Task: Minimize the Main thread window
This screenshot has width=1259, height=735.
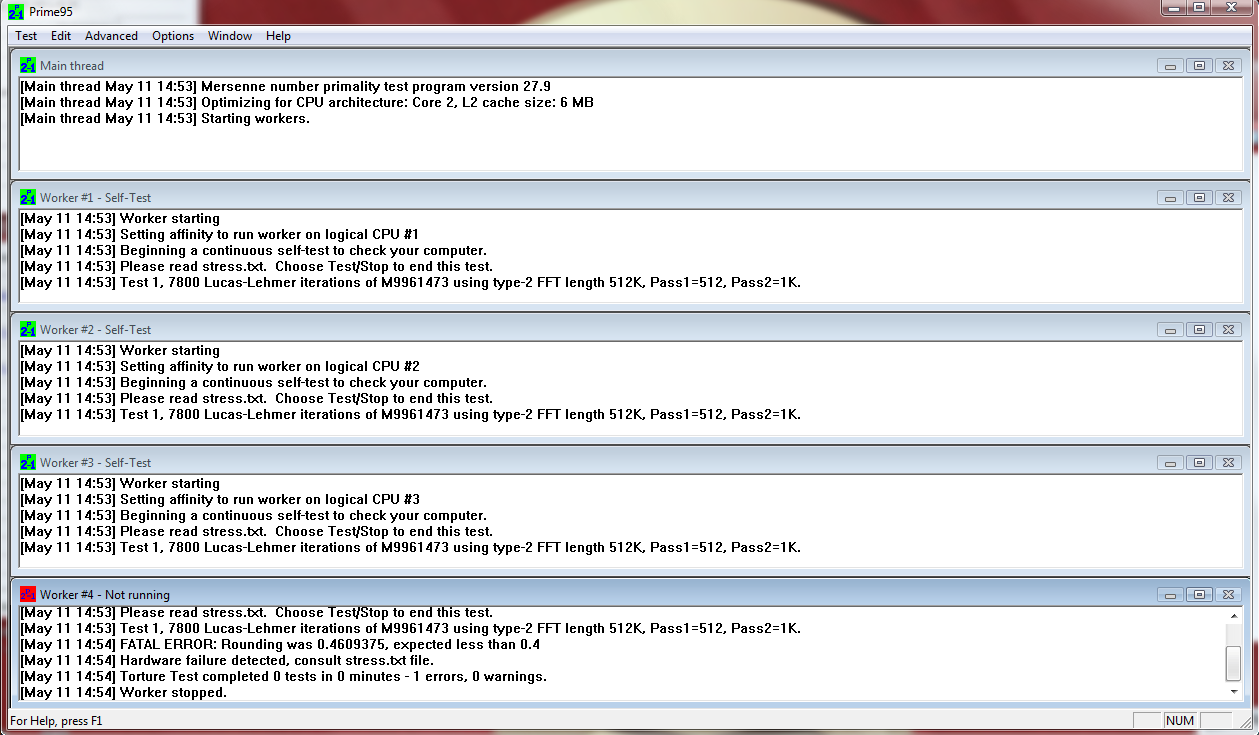Action: (x=1170, y=66)
